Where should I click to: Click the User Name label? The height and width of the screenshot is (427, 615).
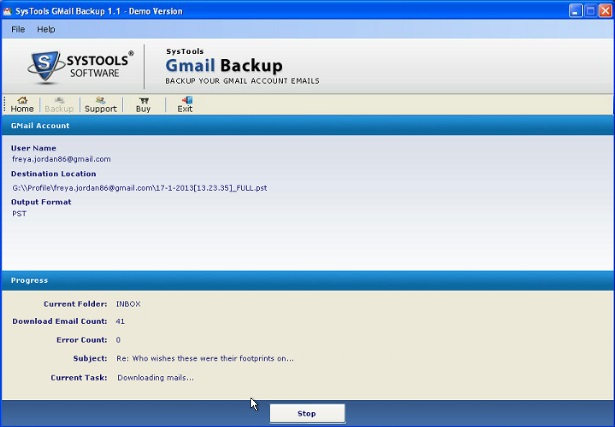tap(33, 148)
